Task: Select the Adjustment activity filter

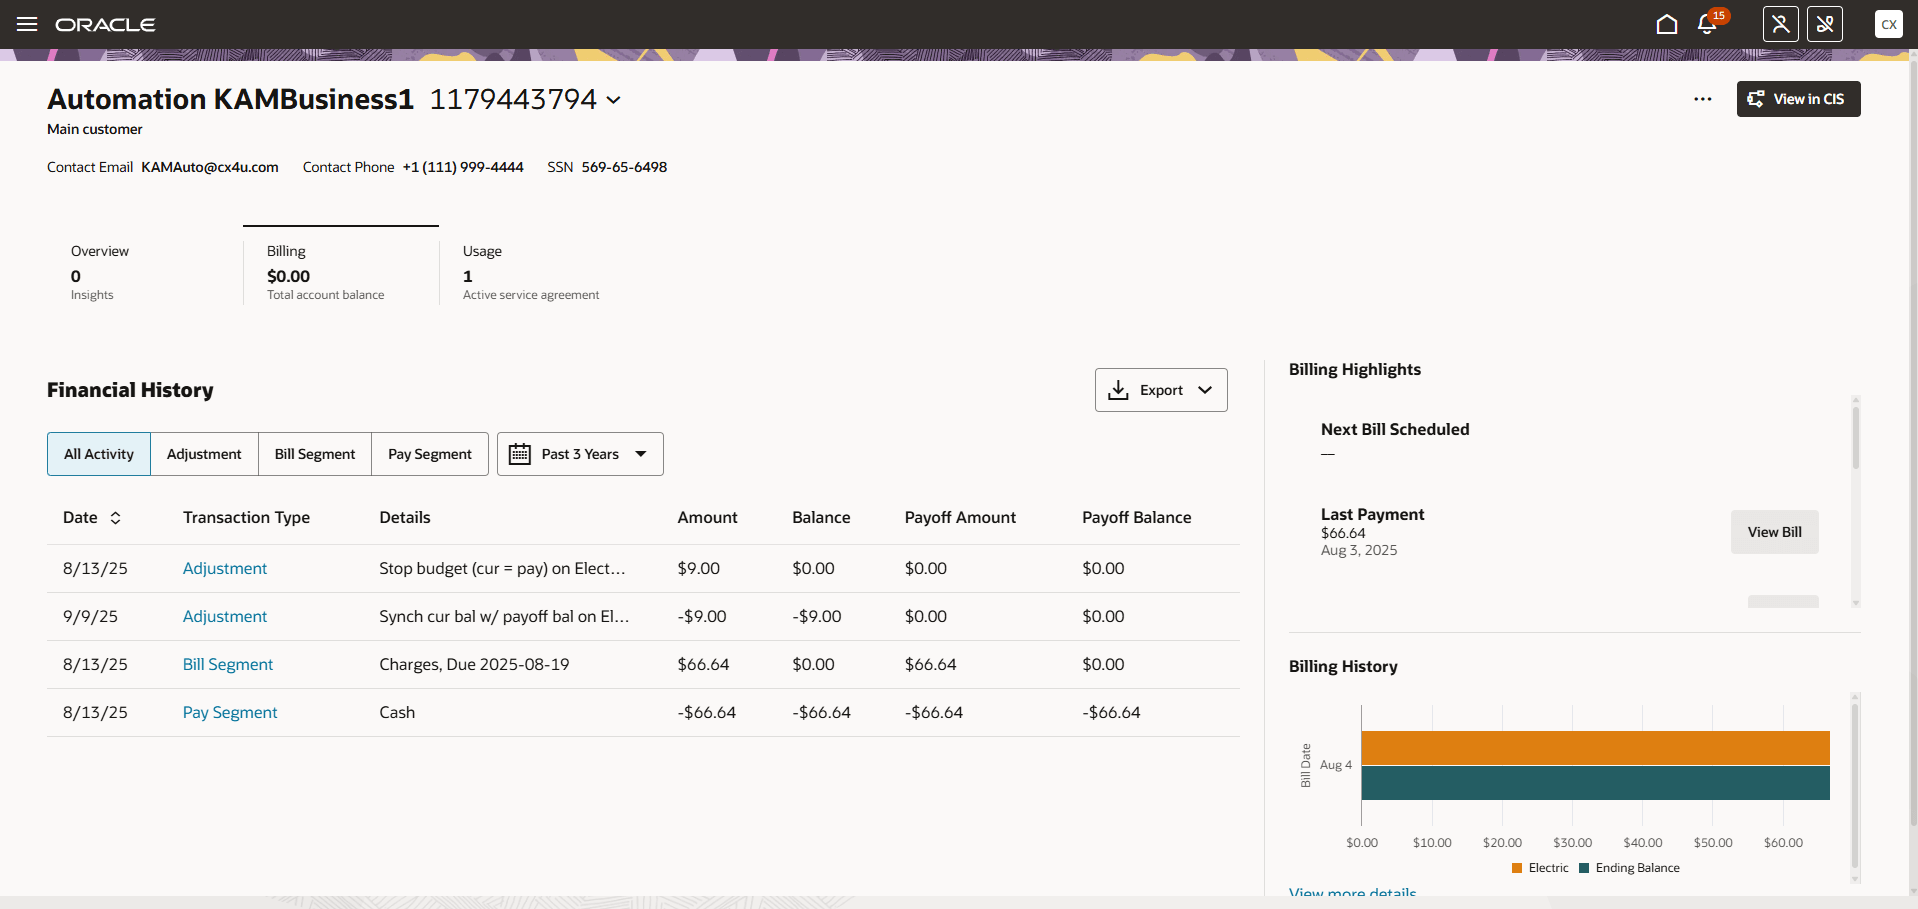Action: pos(204,453)
